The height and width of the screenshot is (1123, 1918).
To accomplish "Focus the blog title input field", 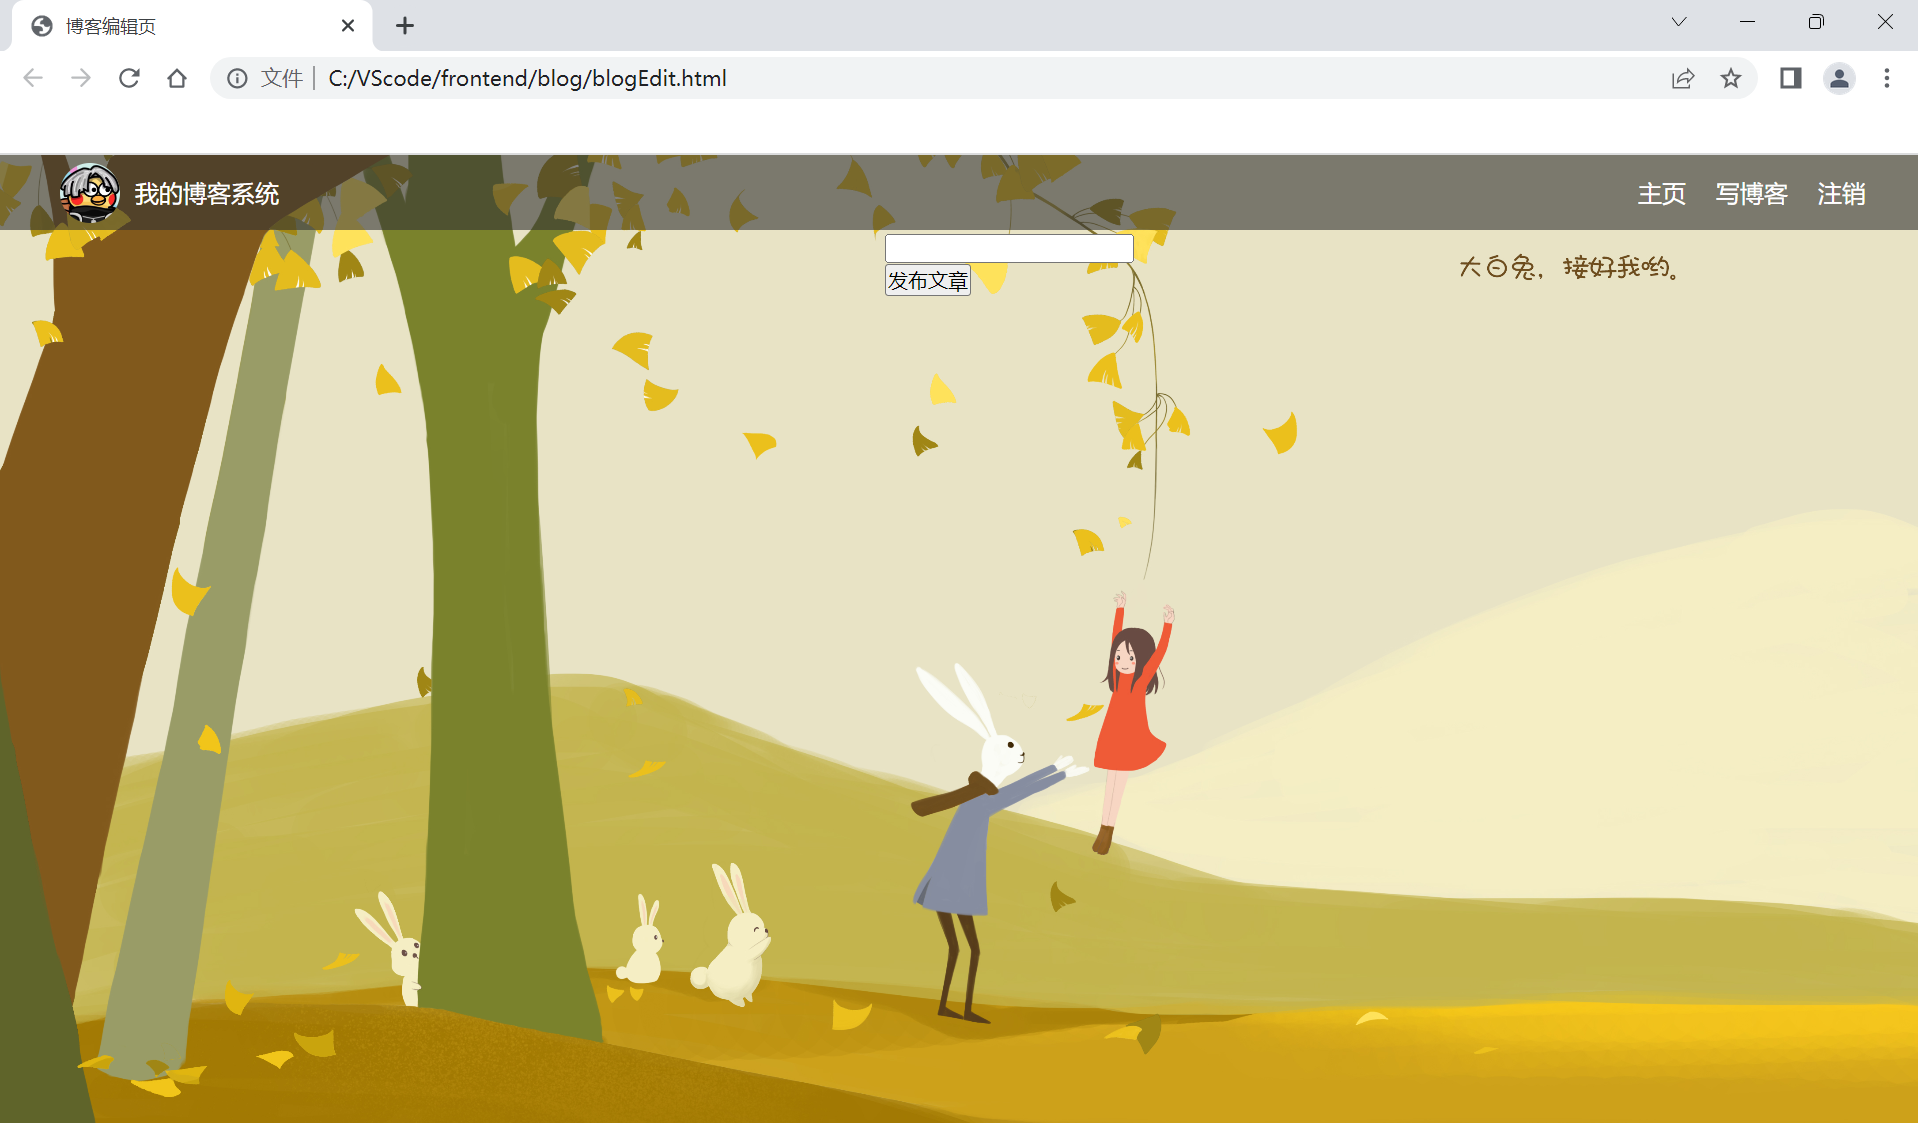I will [x=1009, y=248].
